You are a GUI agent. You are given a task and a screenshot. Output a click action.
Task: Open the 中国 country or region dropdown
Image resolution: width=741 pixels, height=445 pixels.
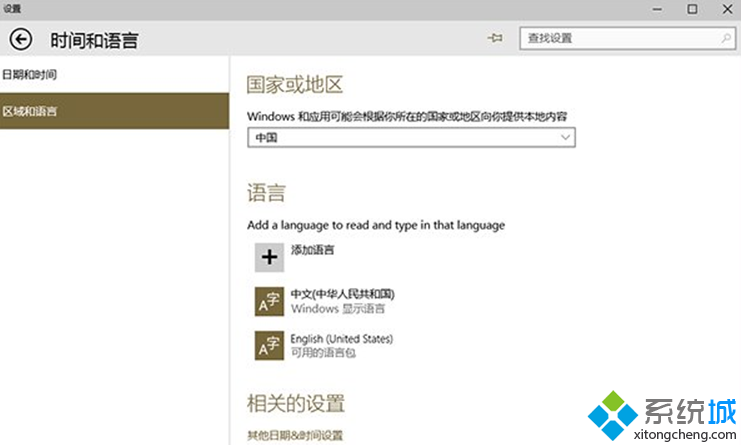pos(411,137)
